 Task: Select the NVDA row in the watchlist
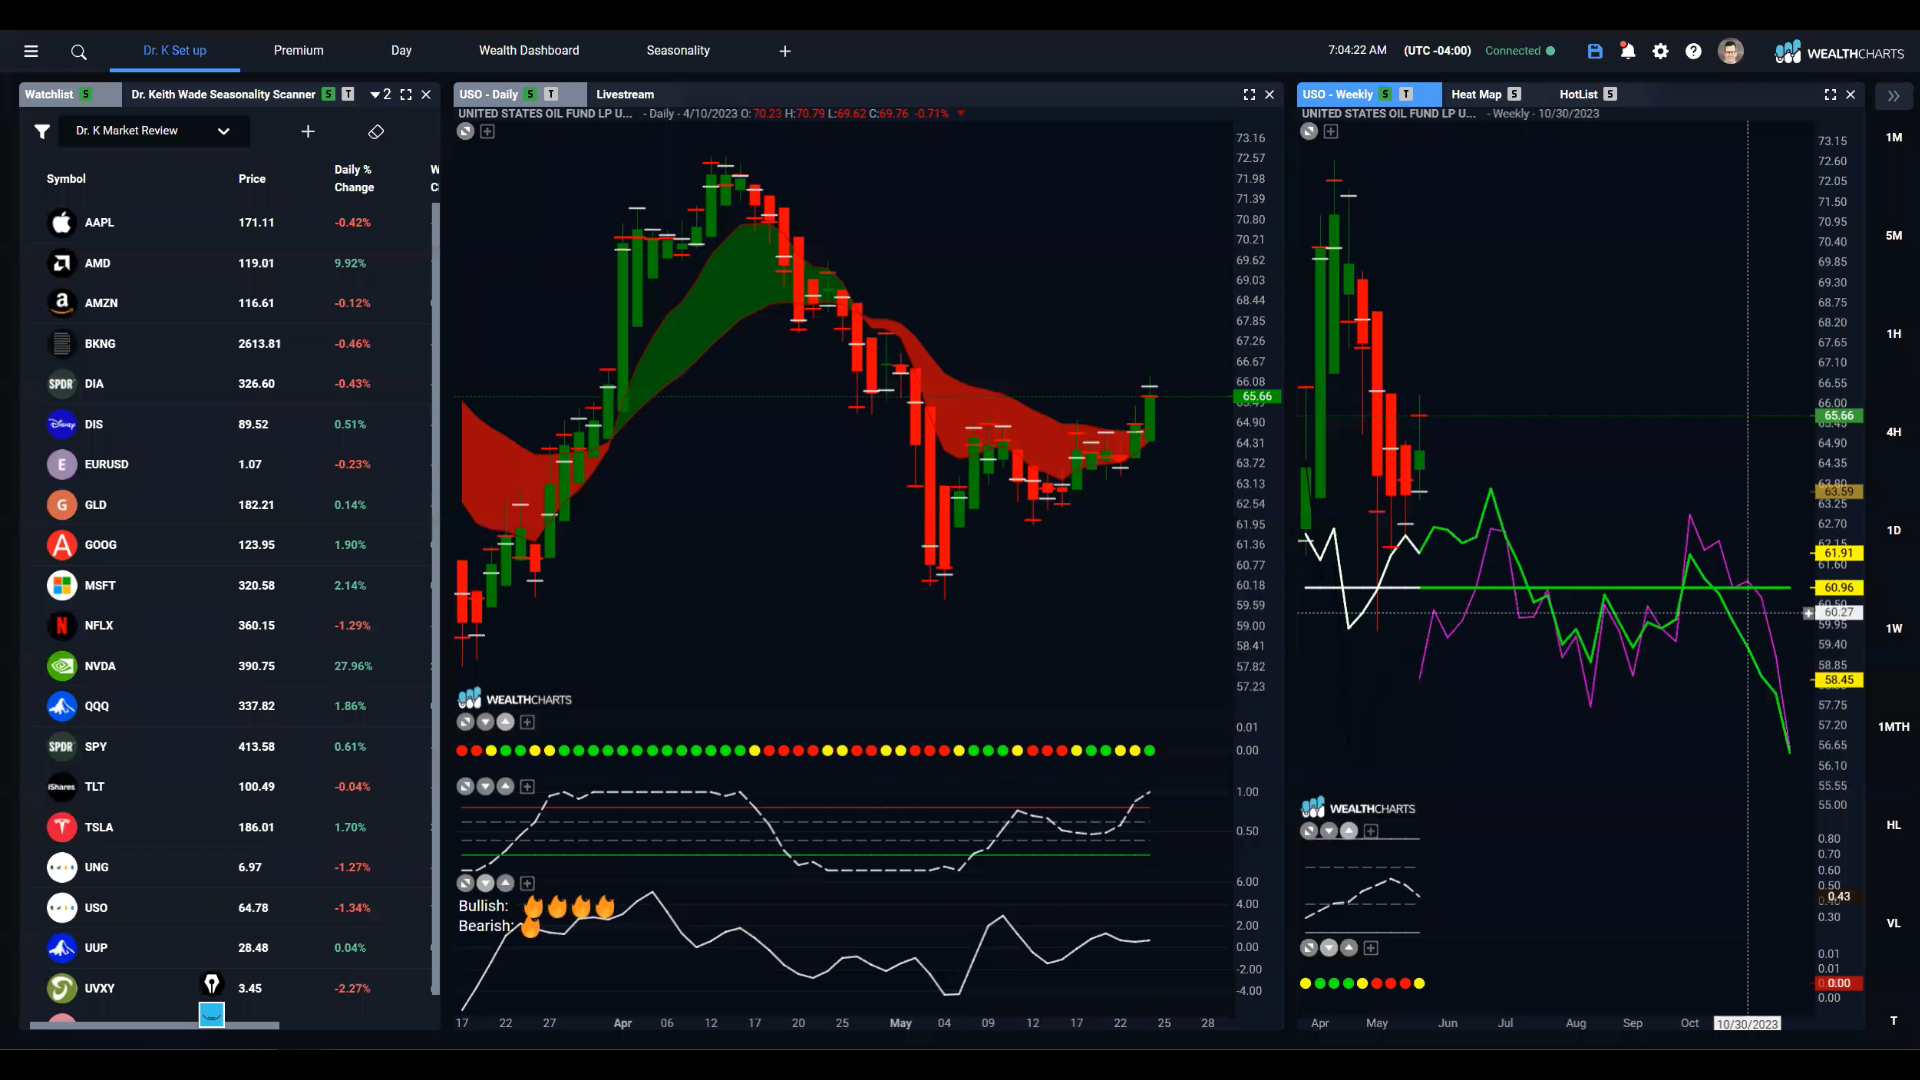pyautogui.click(x=230, y=666)
